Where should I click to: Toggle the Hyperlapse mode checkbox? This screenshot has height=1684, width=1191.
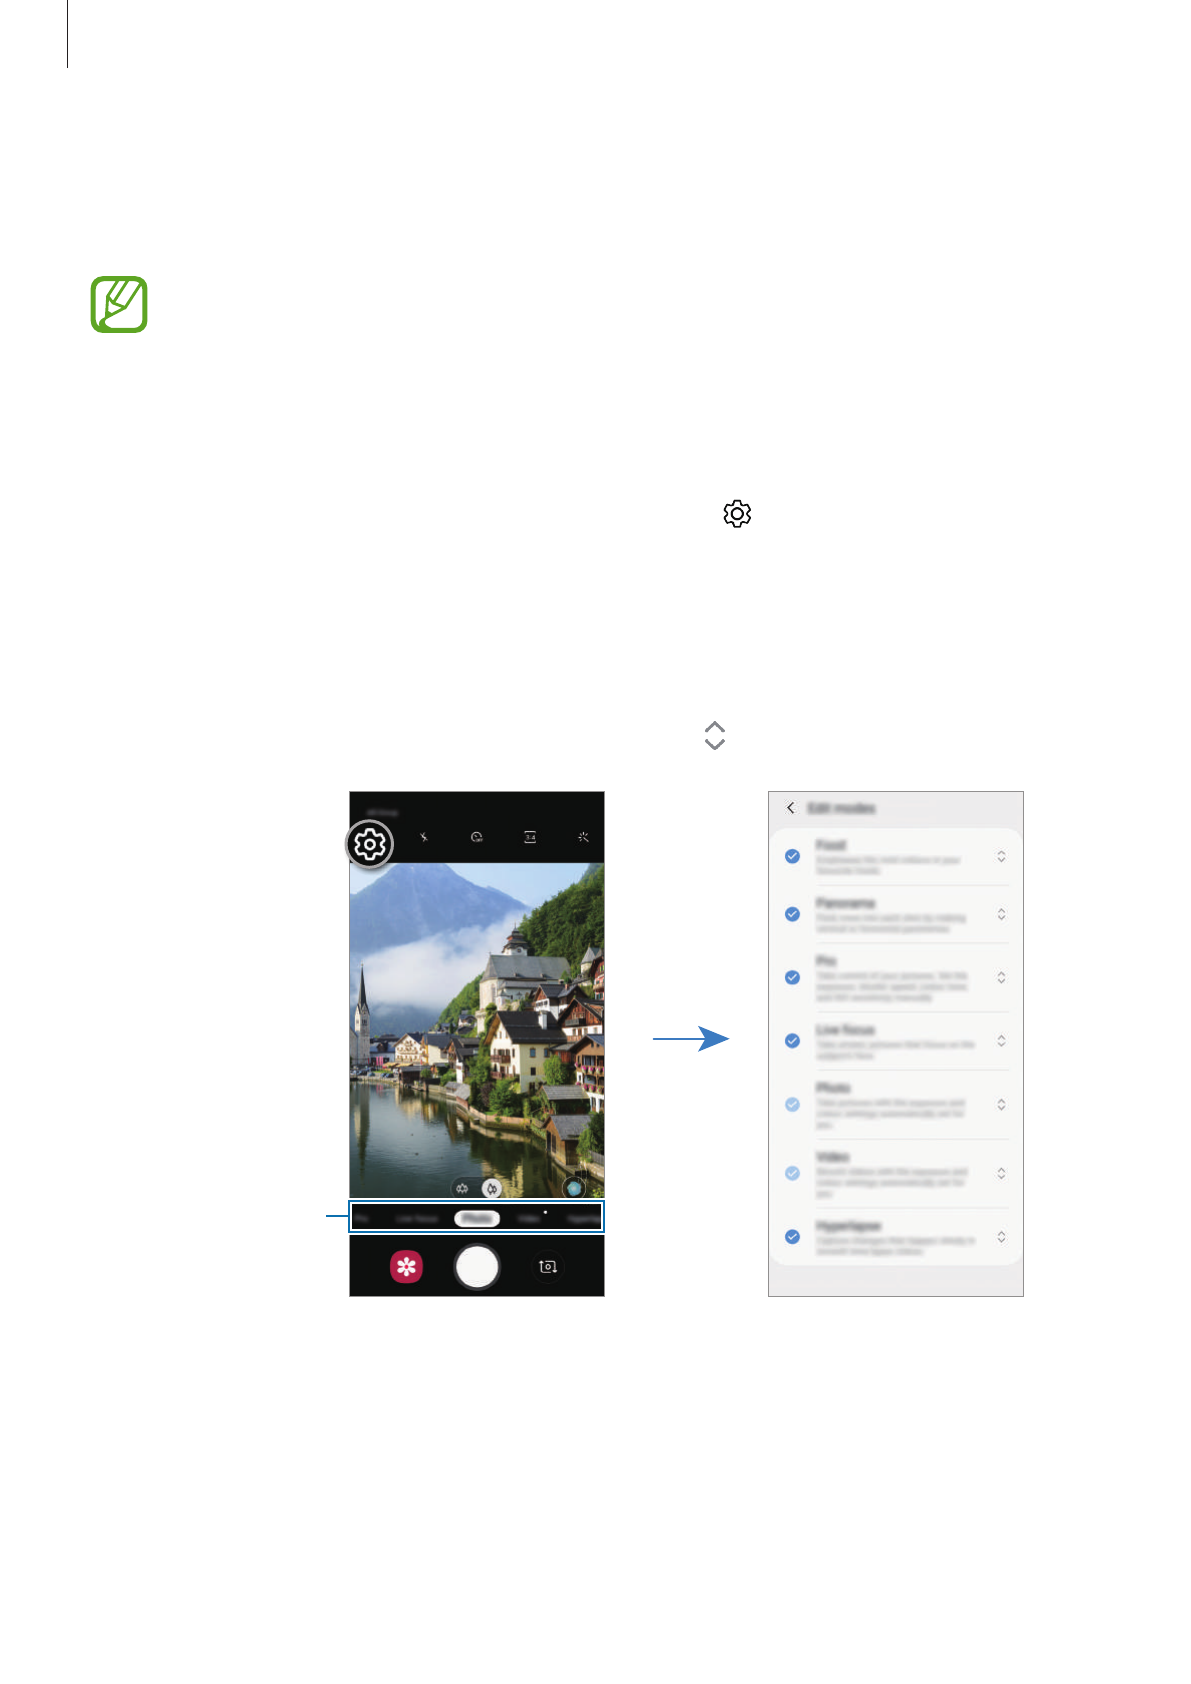(793, 1237)
